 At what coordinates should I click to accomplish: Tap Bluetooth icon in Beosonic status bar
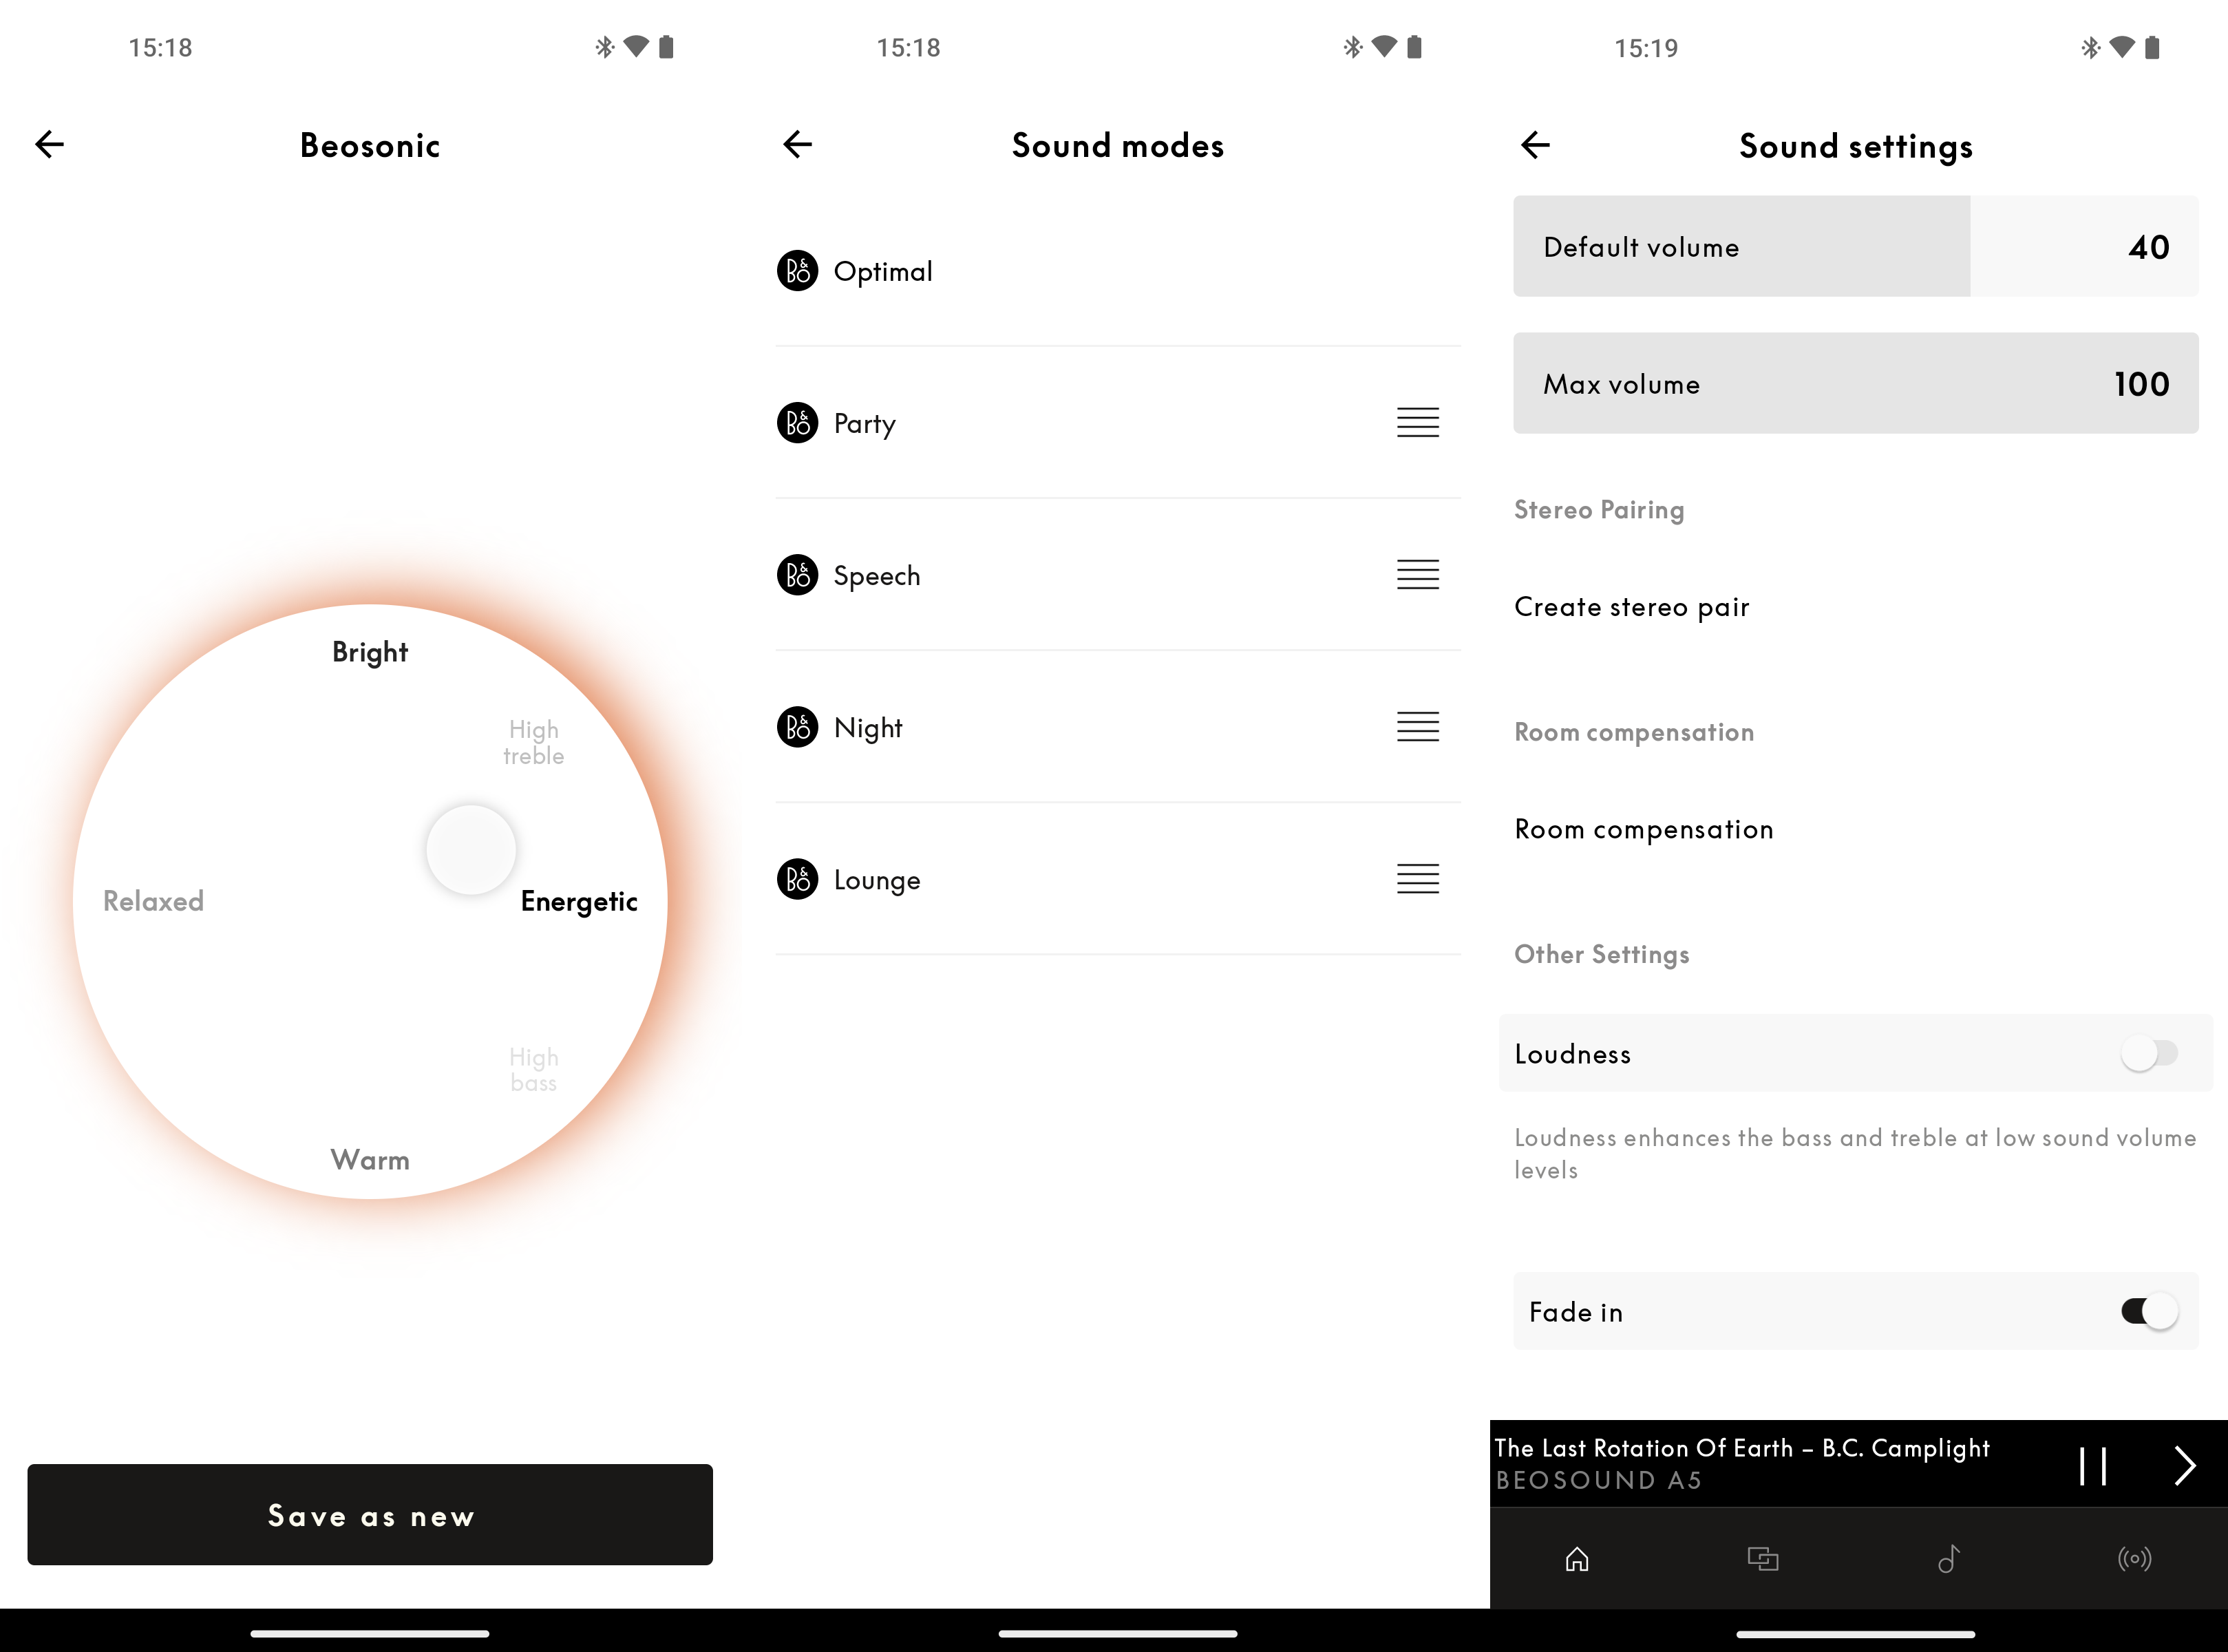click(x=605, y=47)
